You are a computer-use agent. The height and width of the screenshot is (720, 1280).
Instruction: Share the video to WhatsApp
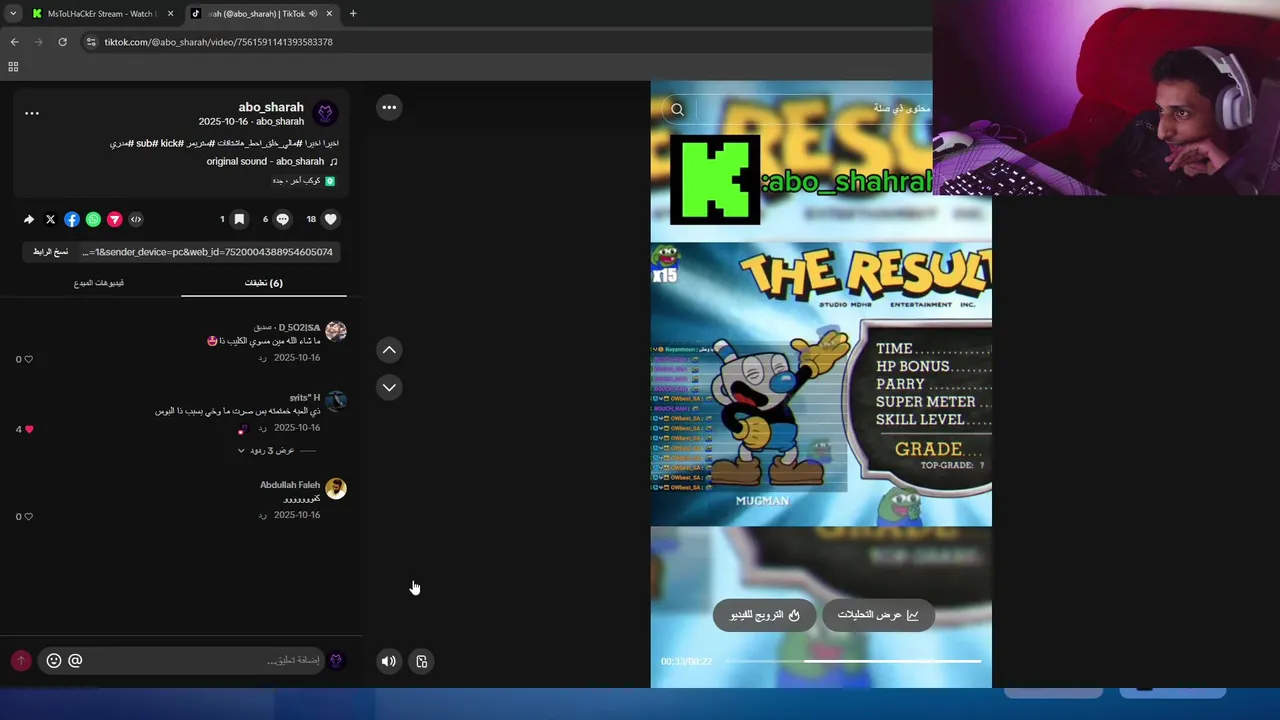pyautogui.click(x=93, y=219)
